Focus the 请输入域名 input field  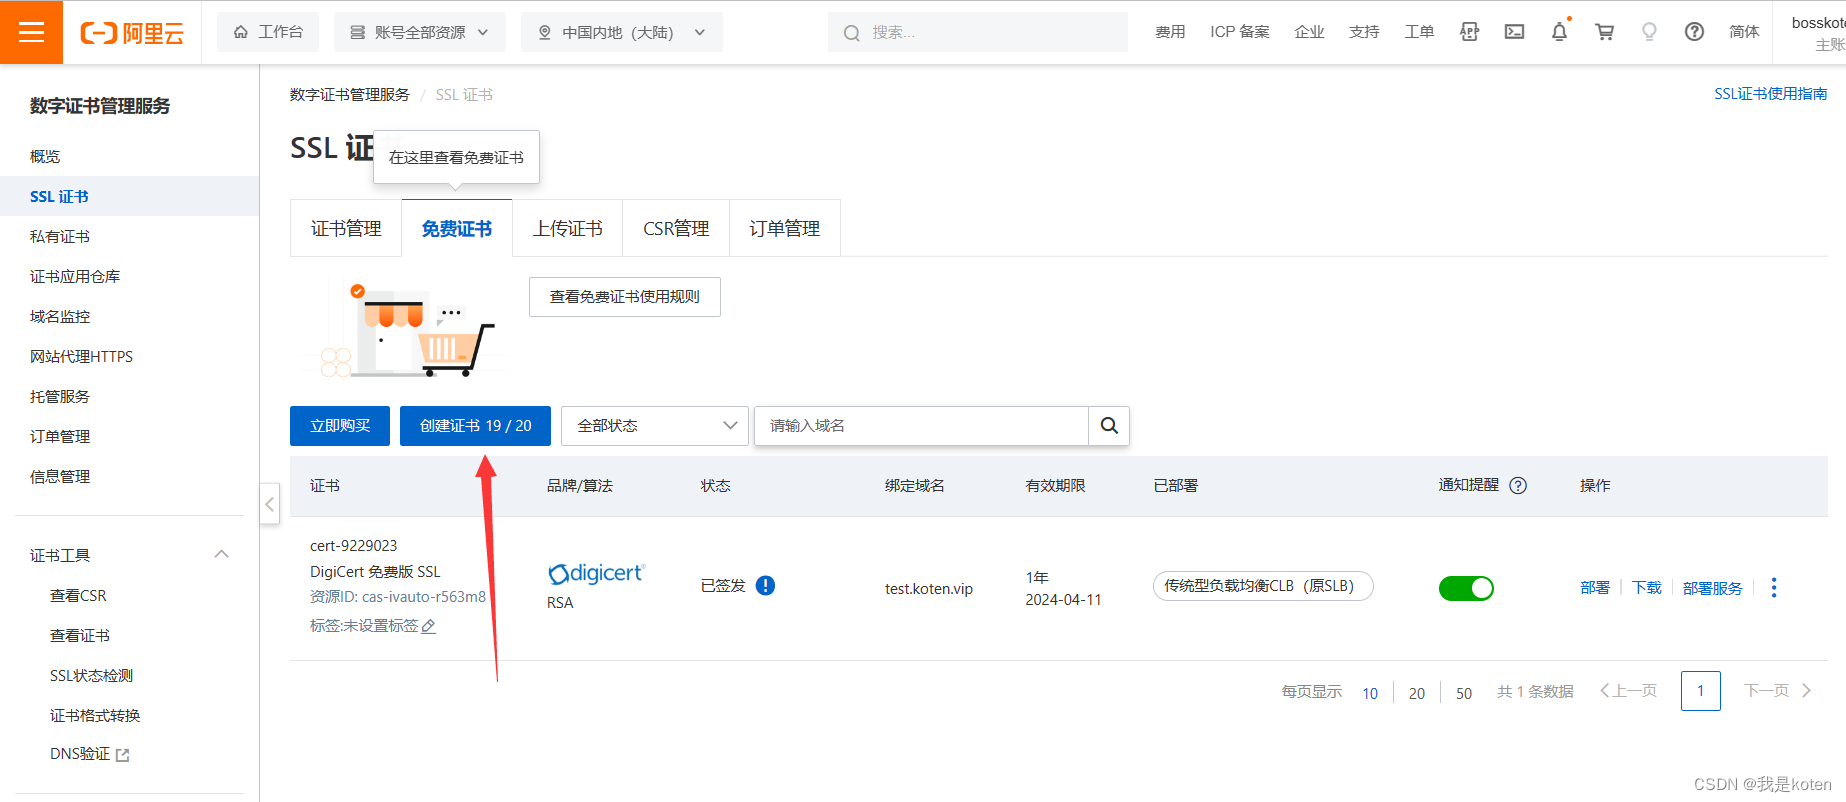[x=921, y=425]
